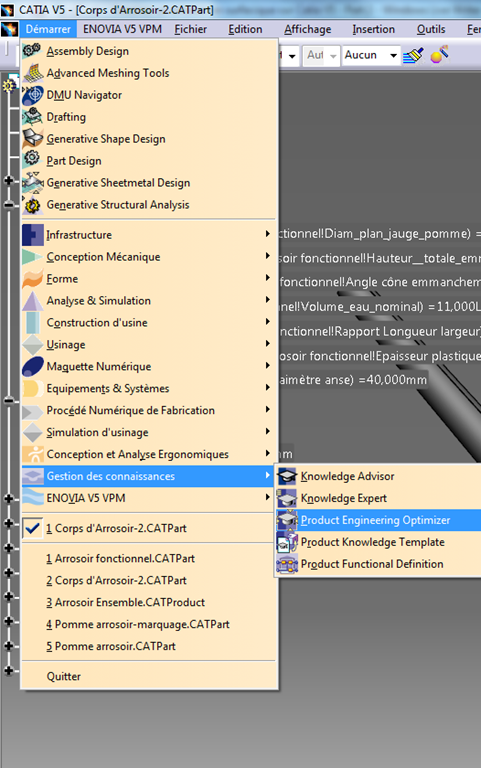Screen dimensions: 481x768
Task: Expand the Usinage submenu arrow
Action: coord(267,343)
